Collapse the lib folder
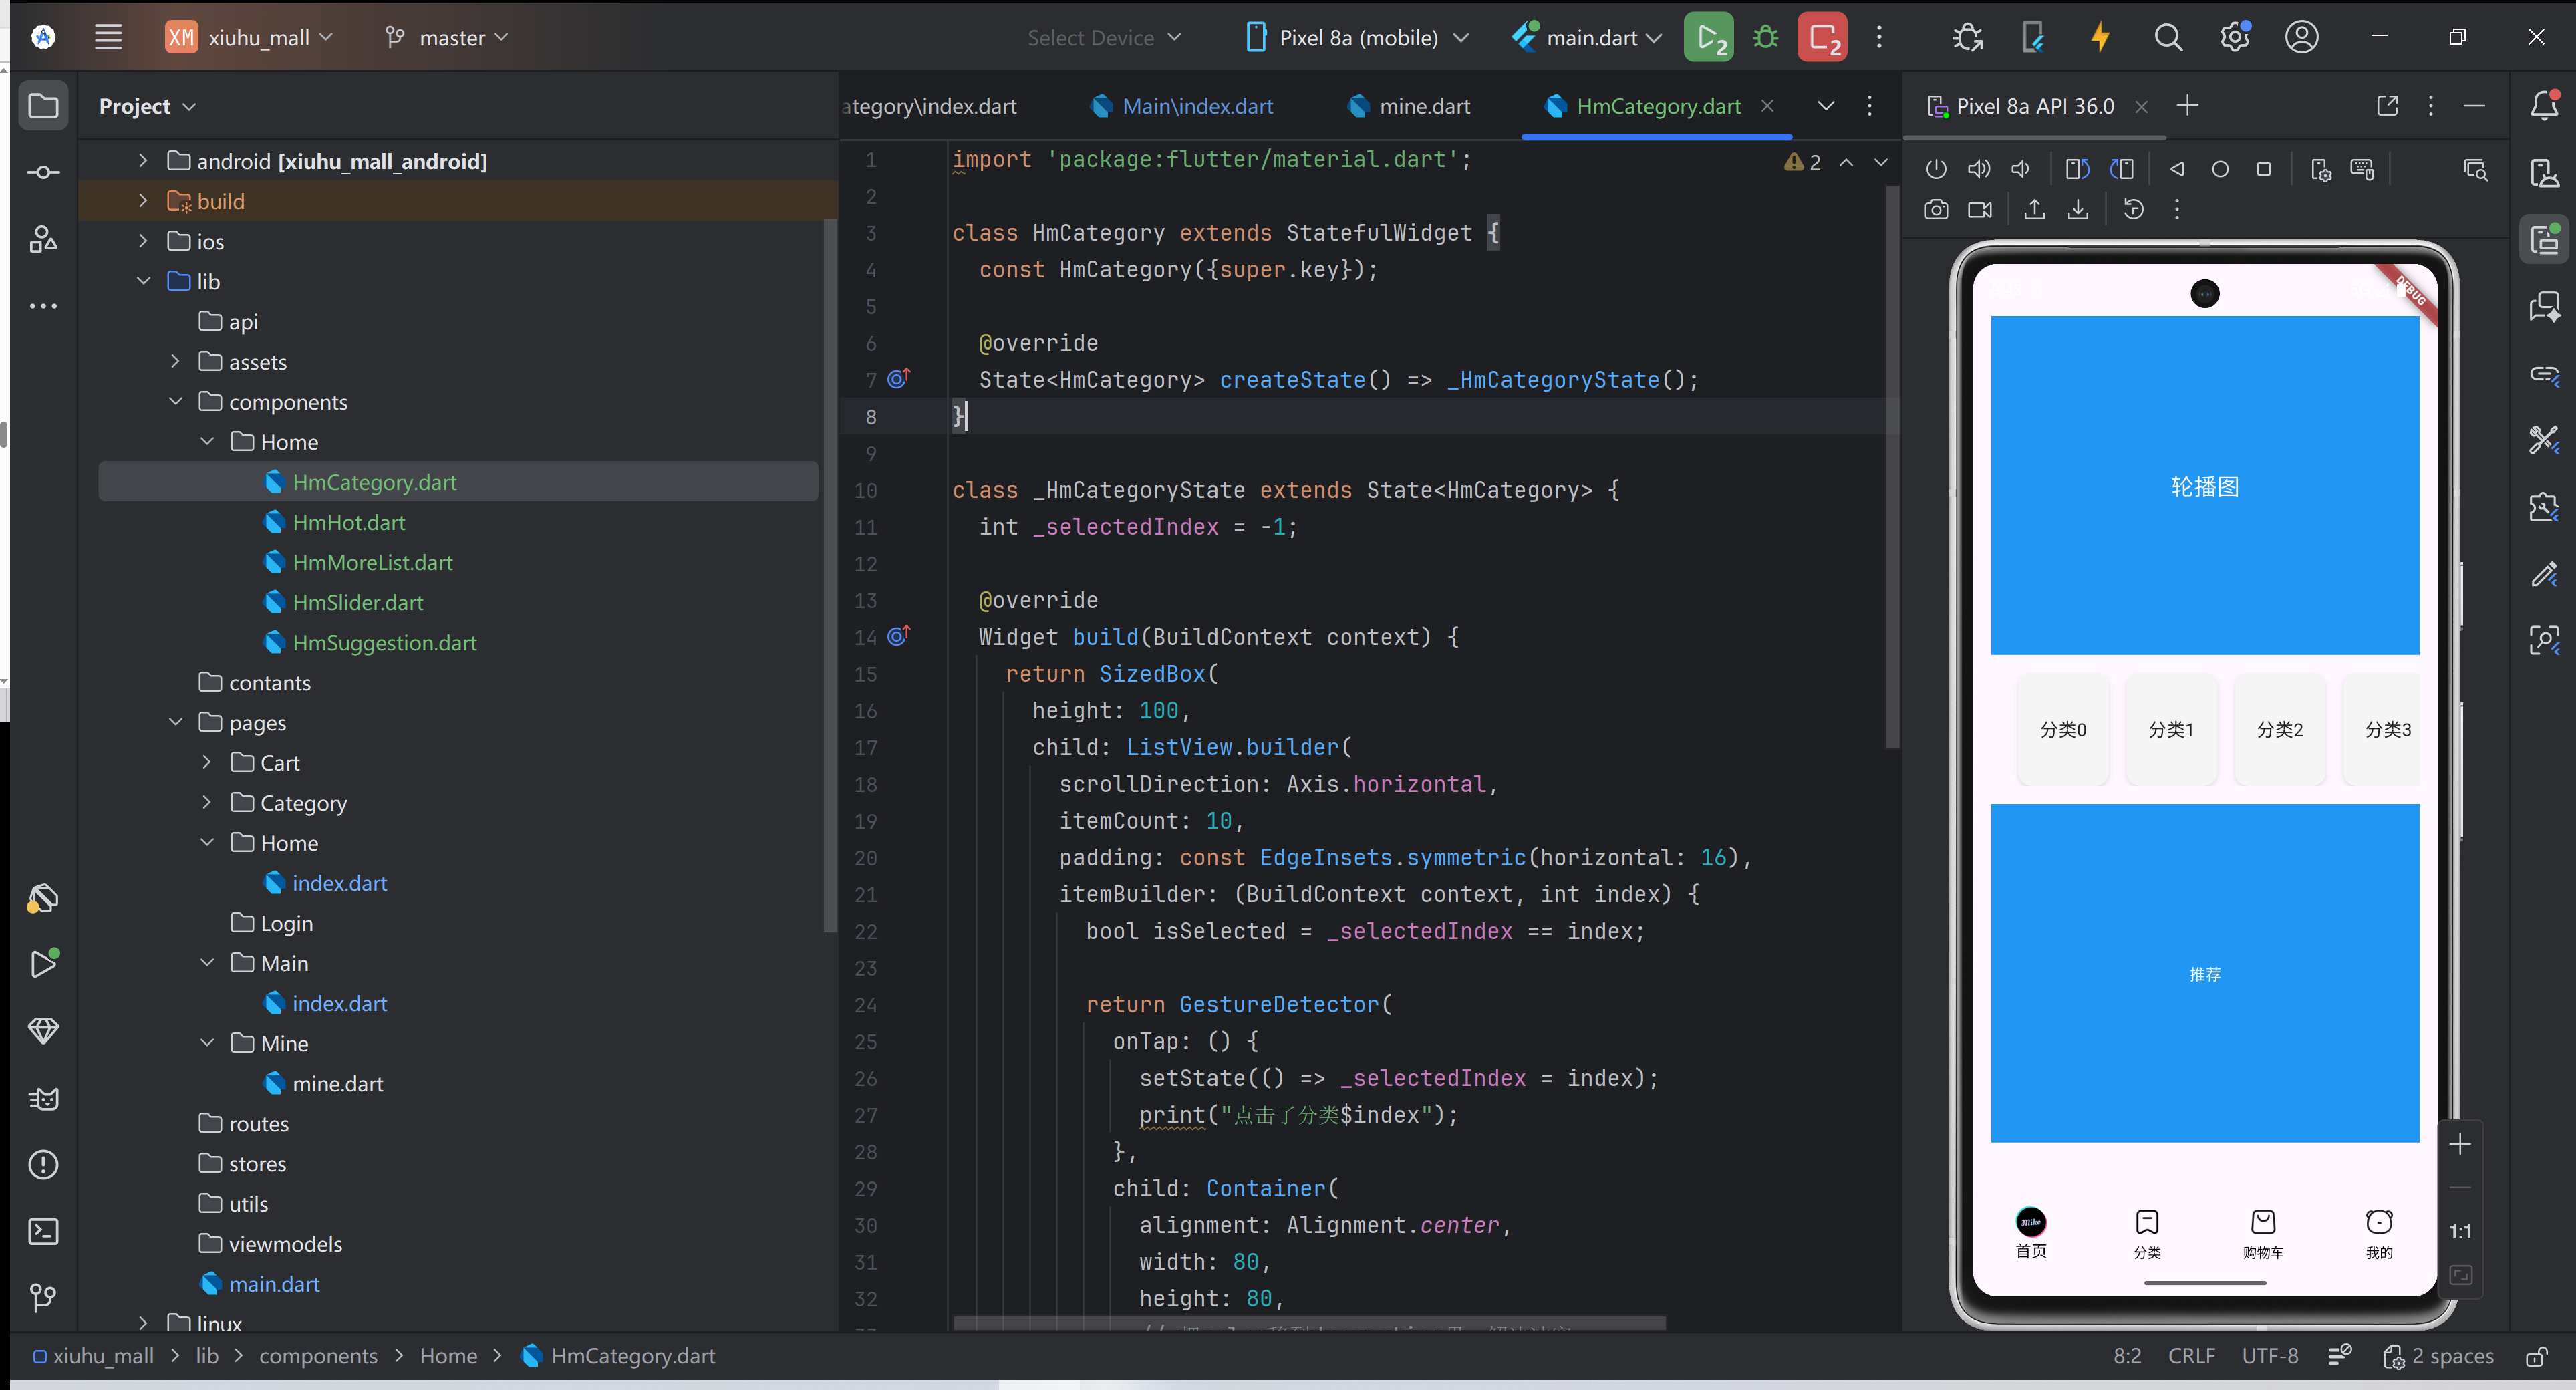 click(x=143, y=281)
